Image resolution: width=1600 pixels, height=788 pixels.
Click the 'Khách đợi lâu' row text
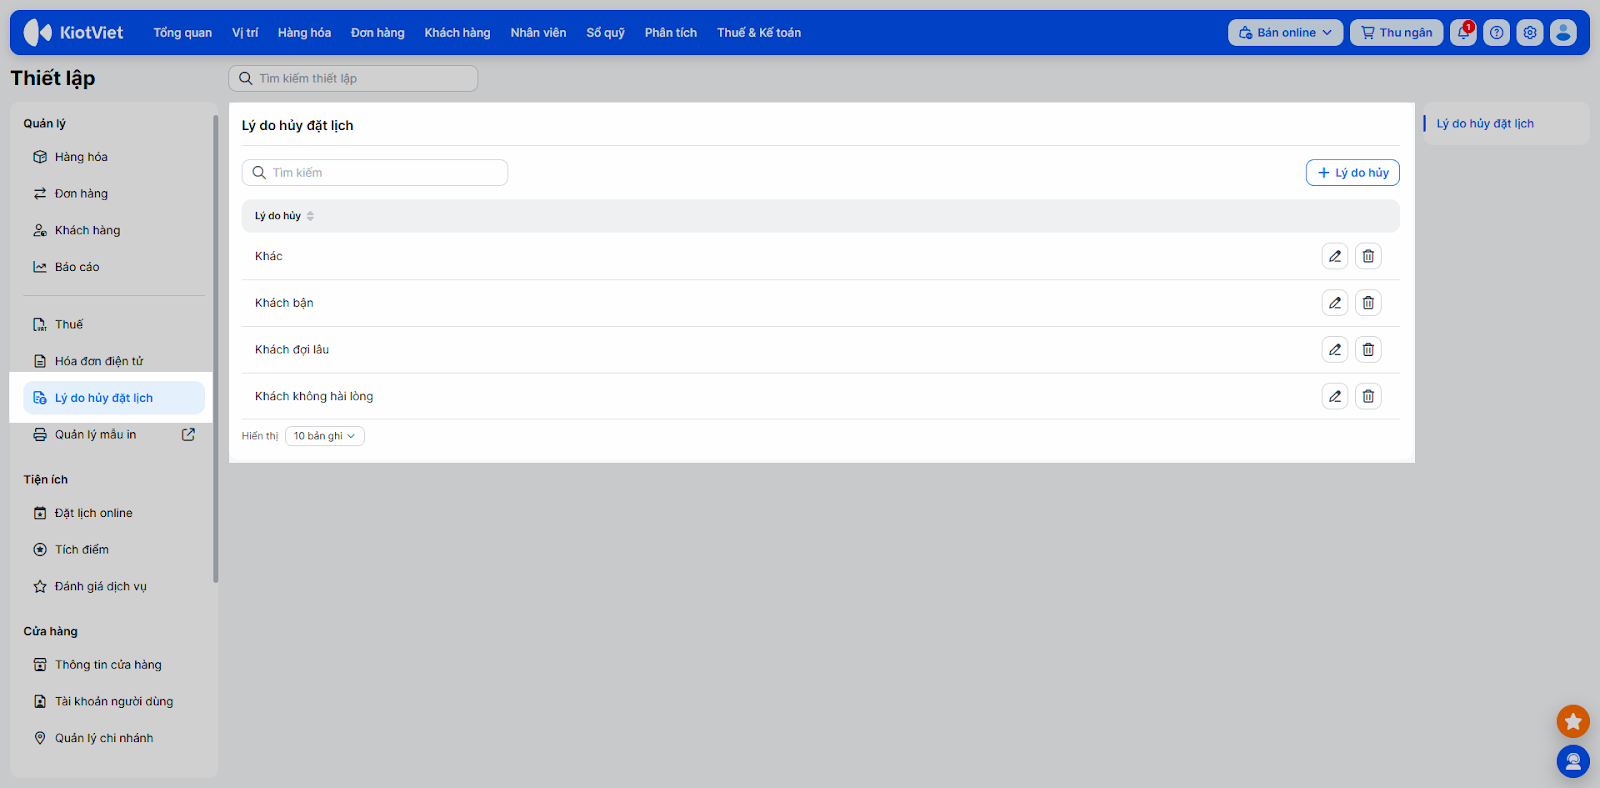292,349
